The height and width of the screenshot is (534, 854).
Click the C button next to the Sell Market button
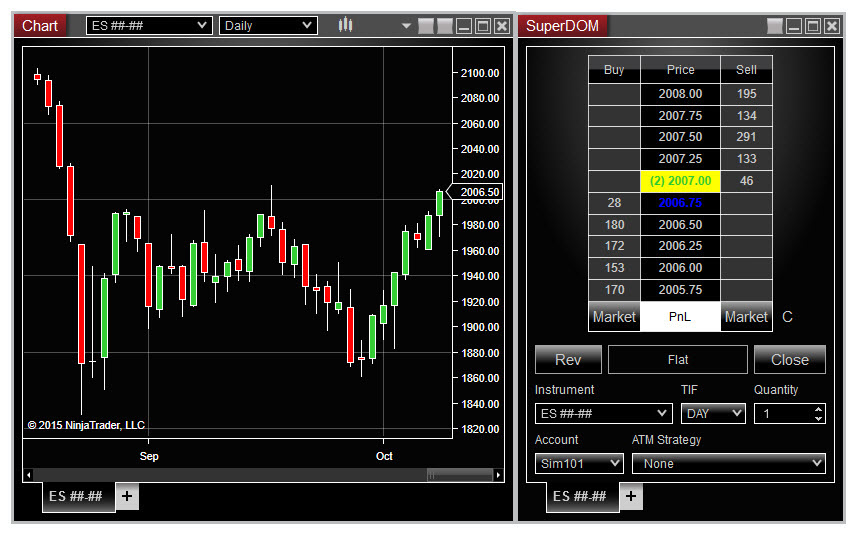point(787,317)
